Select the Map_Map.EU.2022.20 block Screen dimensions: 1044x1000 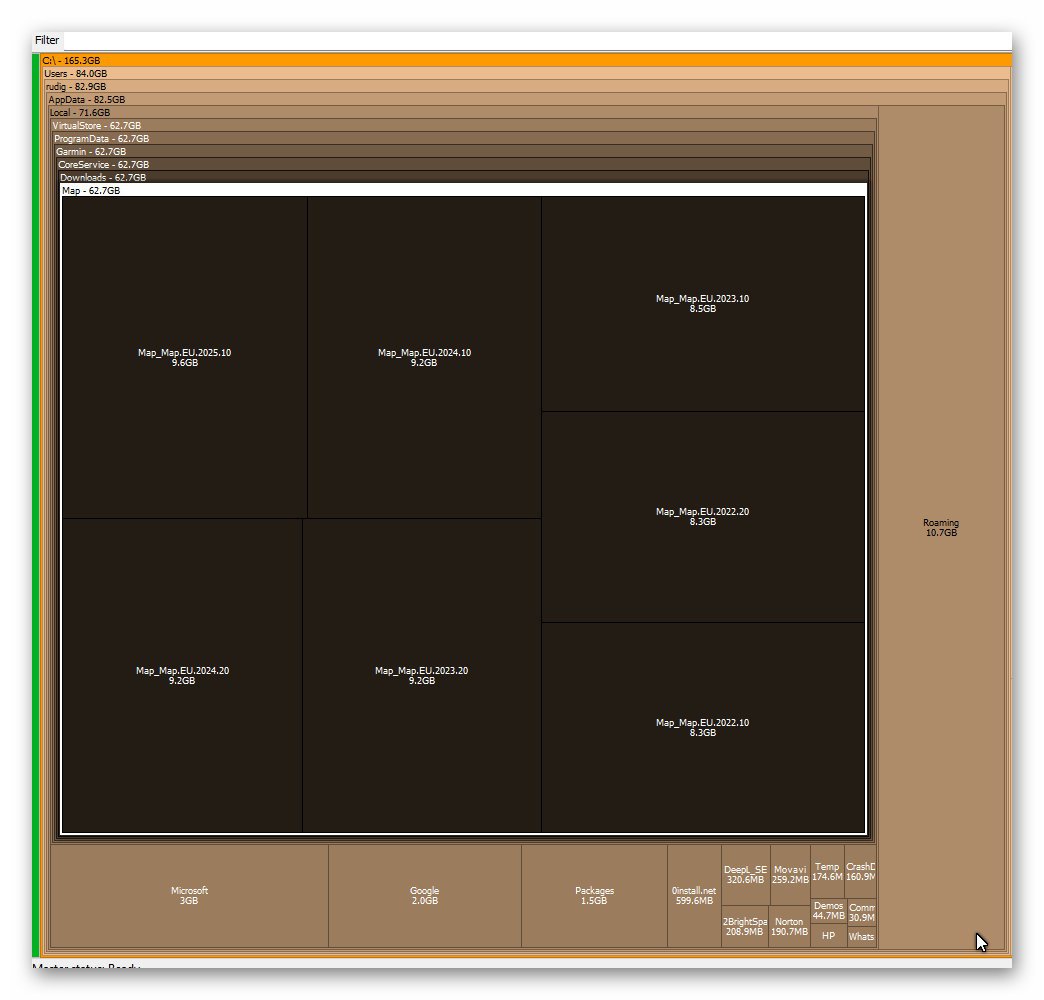[x=702, y=517]
